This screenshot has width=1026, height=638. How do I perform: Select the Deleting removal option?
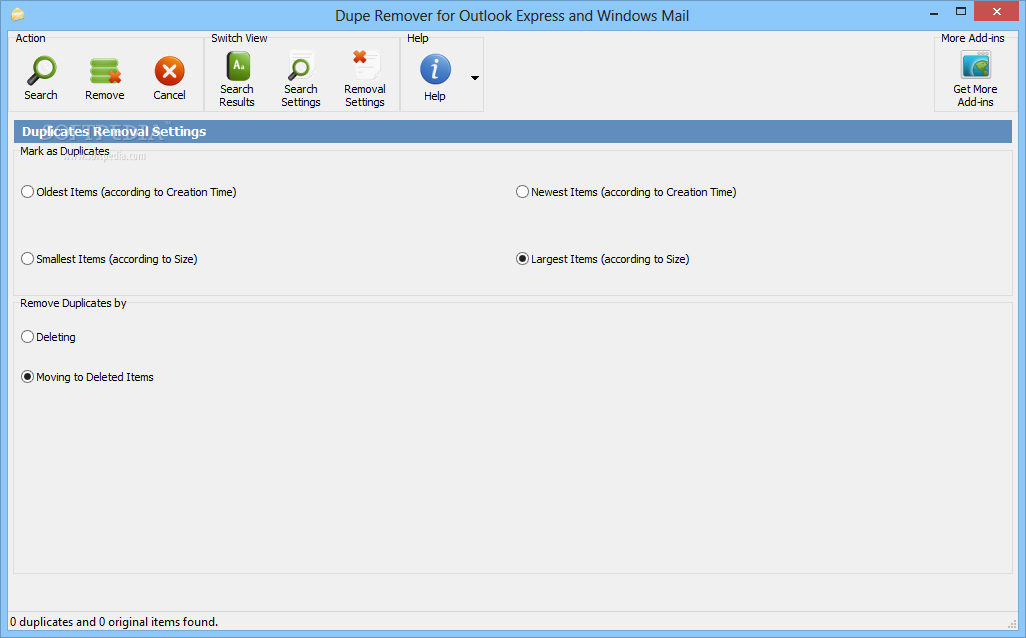coord(48,337)
